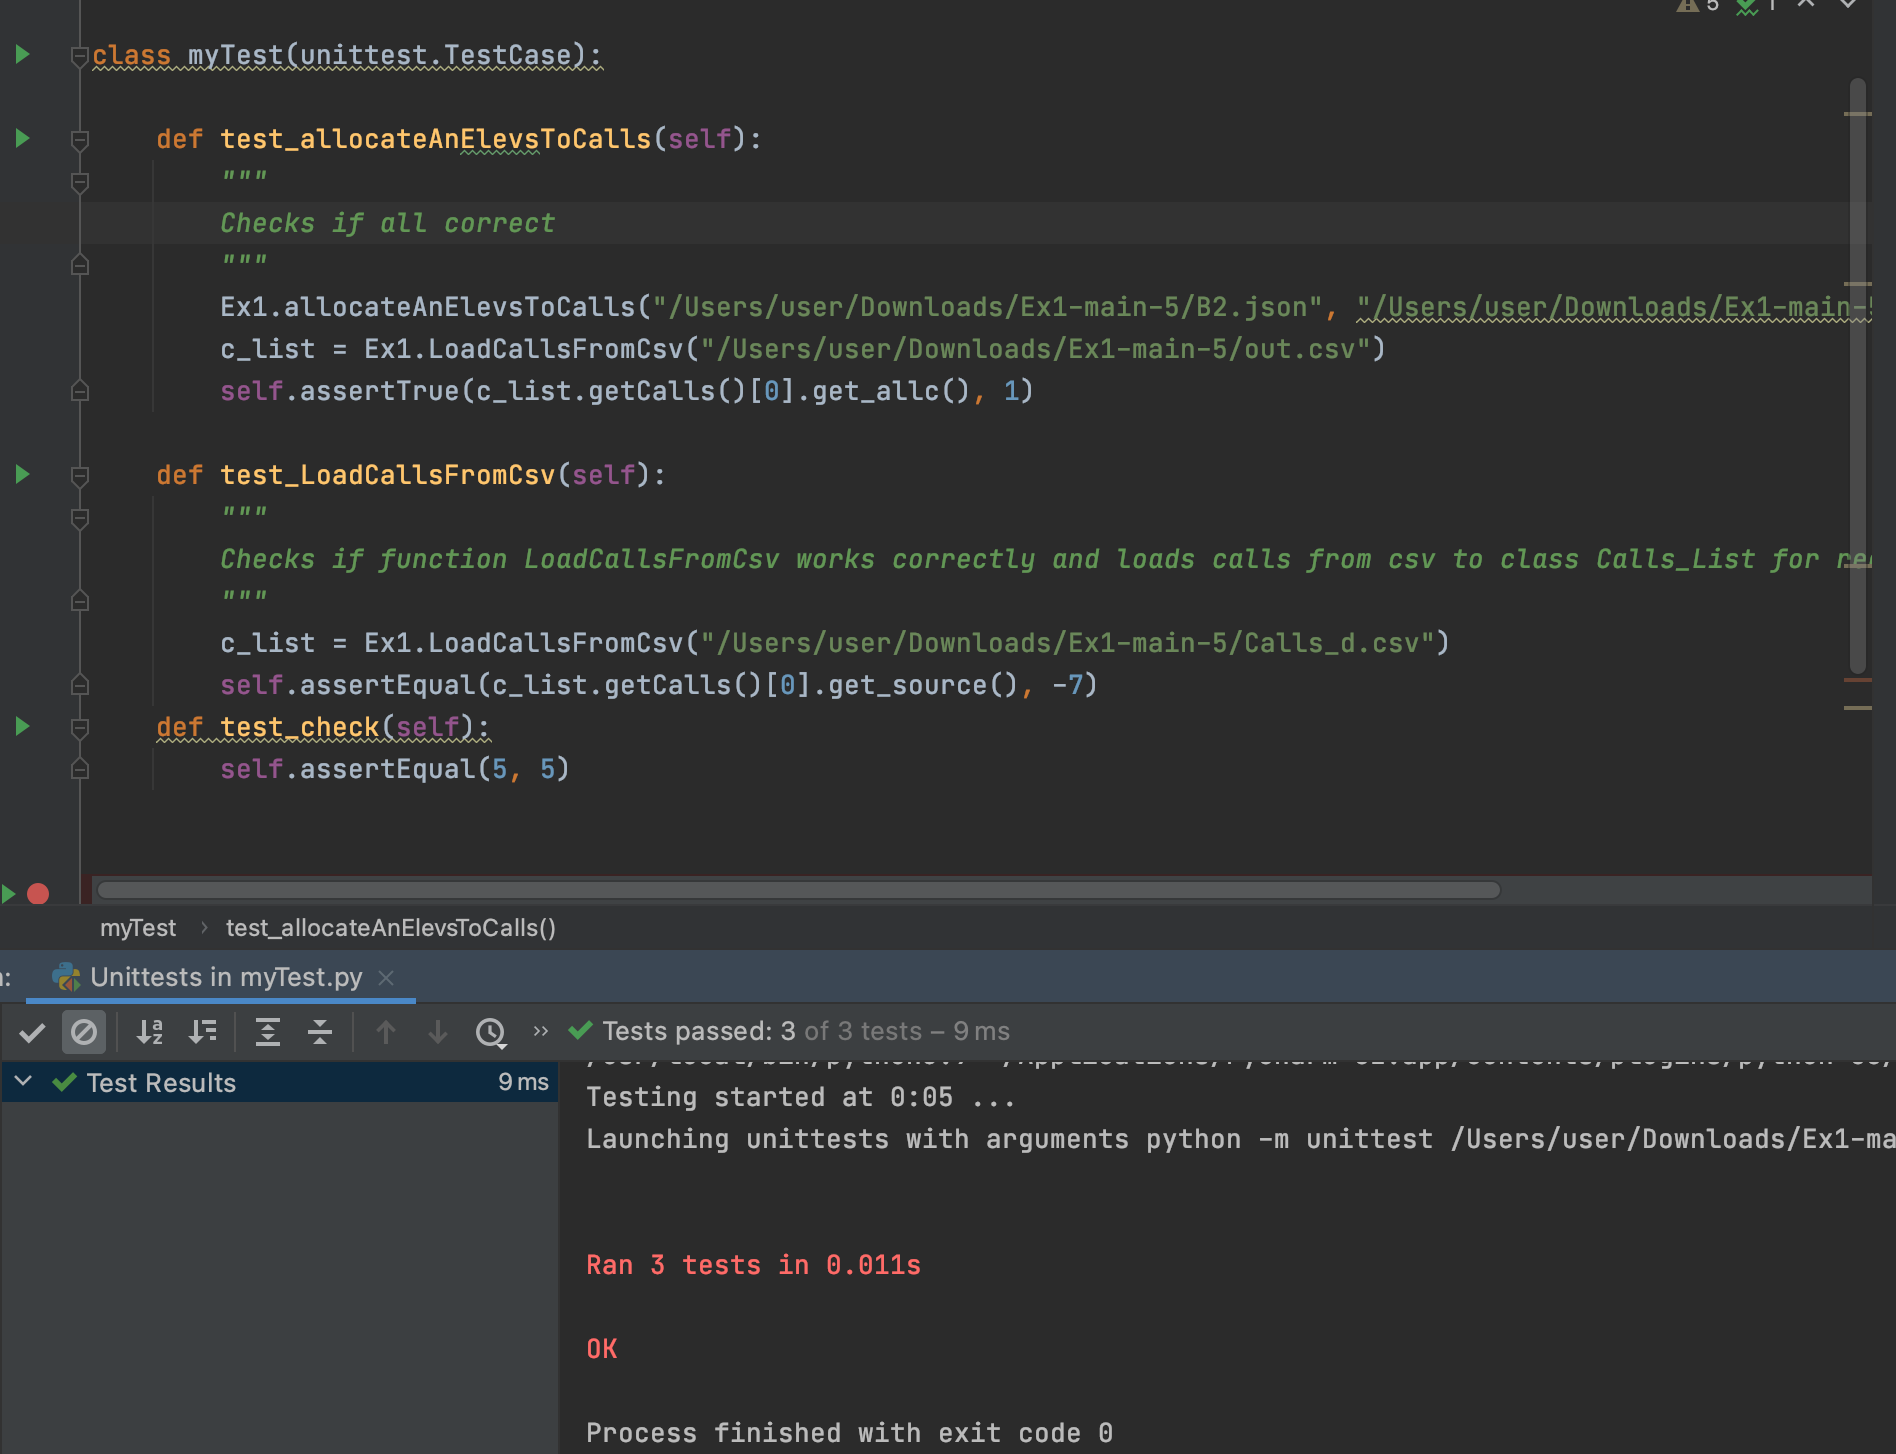This screenshot has width=1896, height=1454.
Task: Run test_check using its gutter arrow
Action: point(21,726)
